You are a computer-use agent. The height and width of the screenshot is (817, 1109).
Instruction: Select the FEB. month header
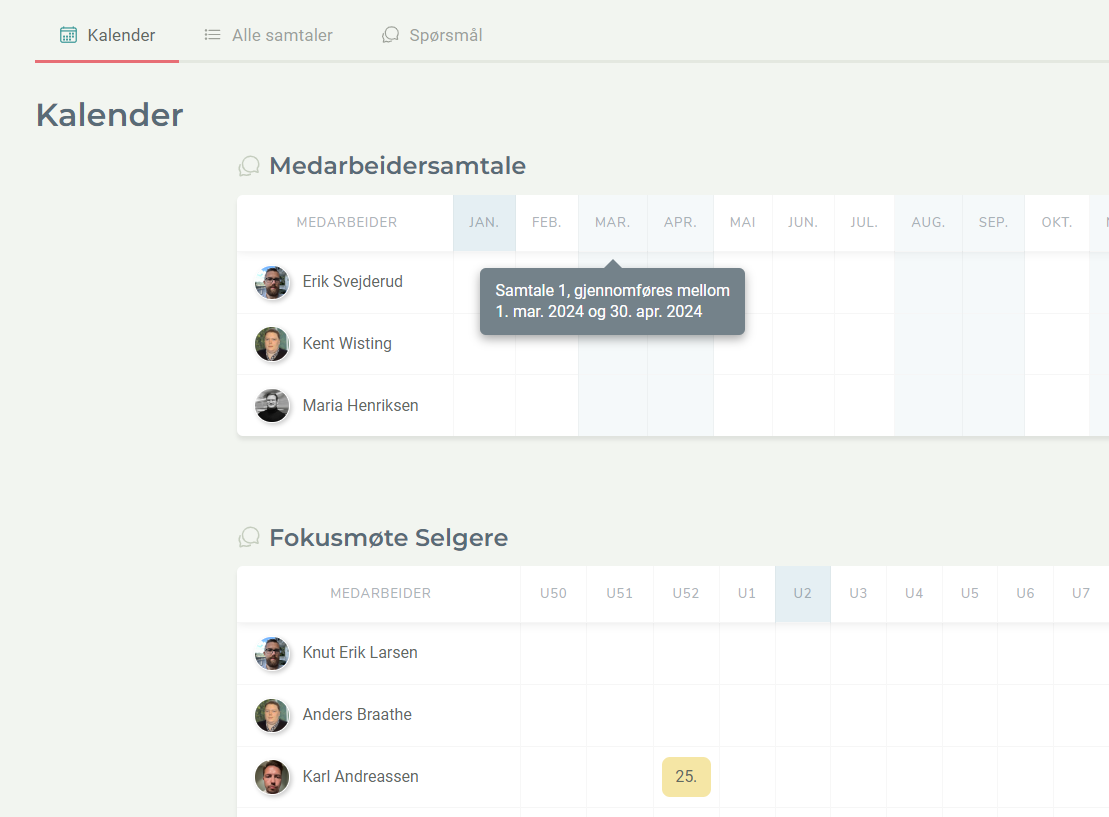[547, 223]
